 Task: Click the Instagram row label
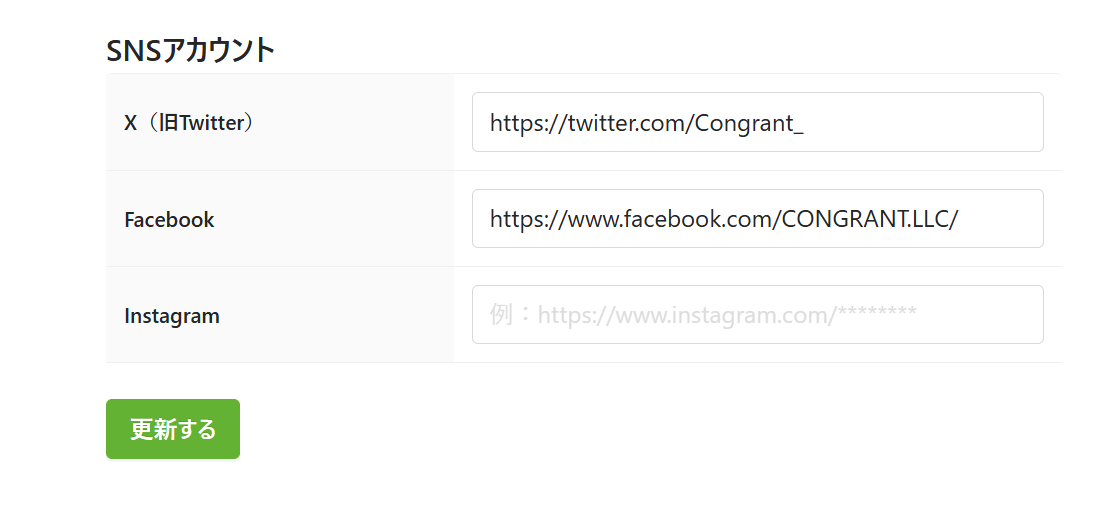(x=172, y=316)
